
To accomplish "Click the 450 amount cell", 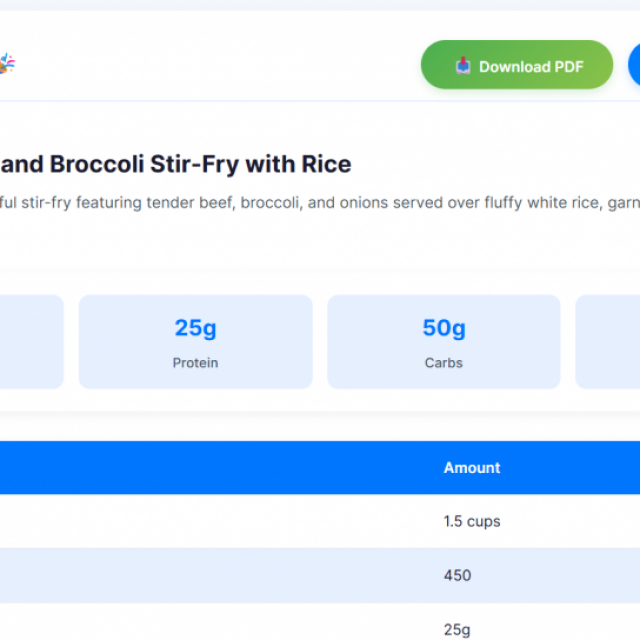I will click(458, 576).
